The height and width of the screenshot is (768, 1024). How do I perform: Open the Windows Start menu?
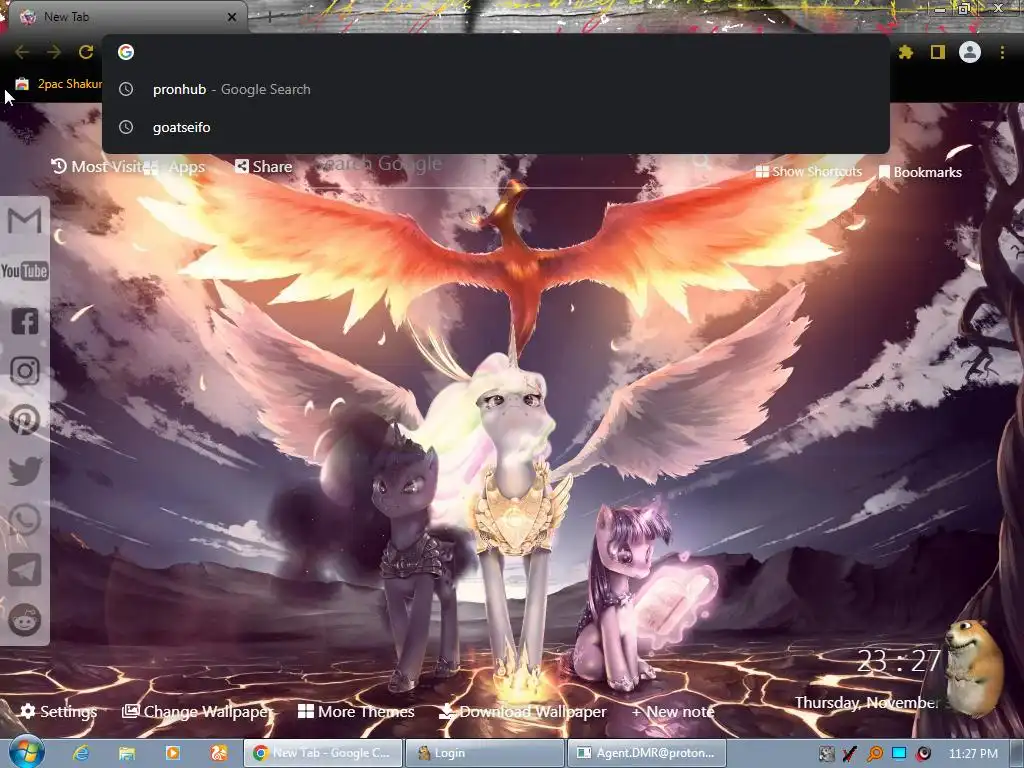(26, 752)
